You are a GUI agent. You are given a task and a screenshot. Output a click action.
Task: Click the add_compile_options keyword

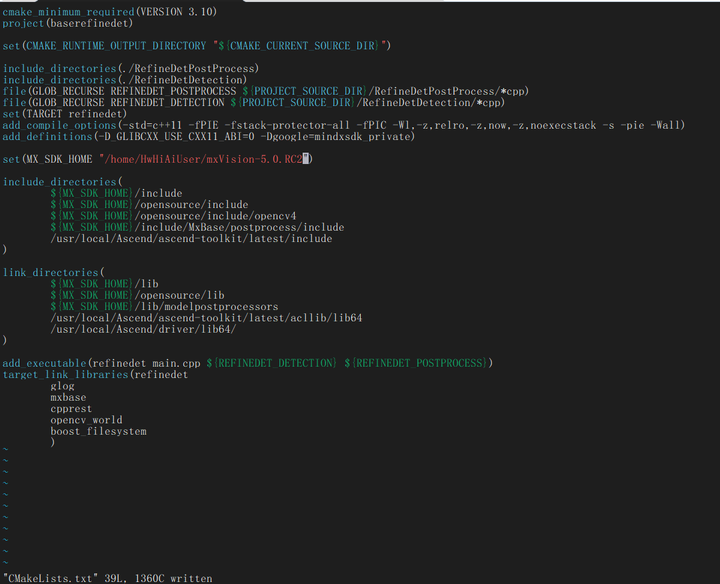click(59, 125)
